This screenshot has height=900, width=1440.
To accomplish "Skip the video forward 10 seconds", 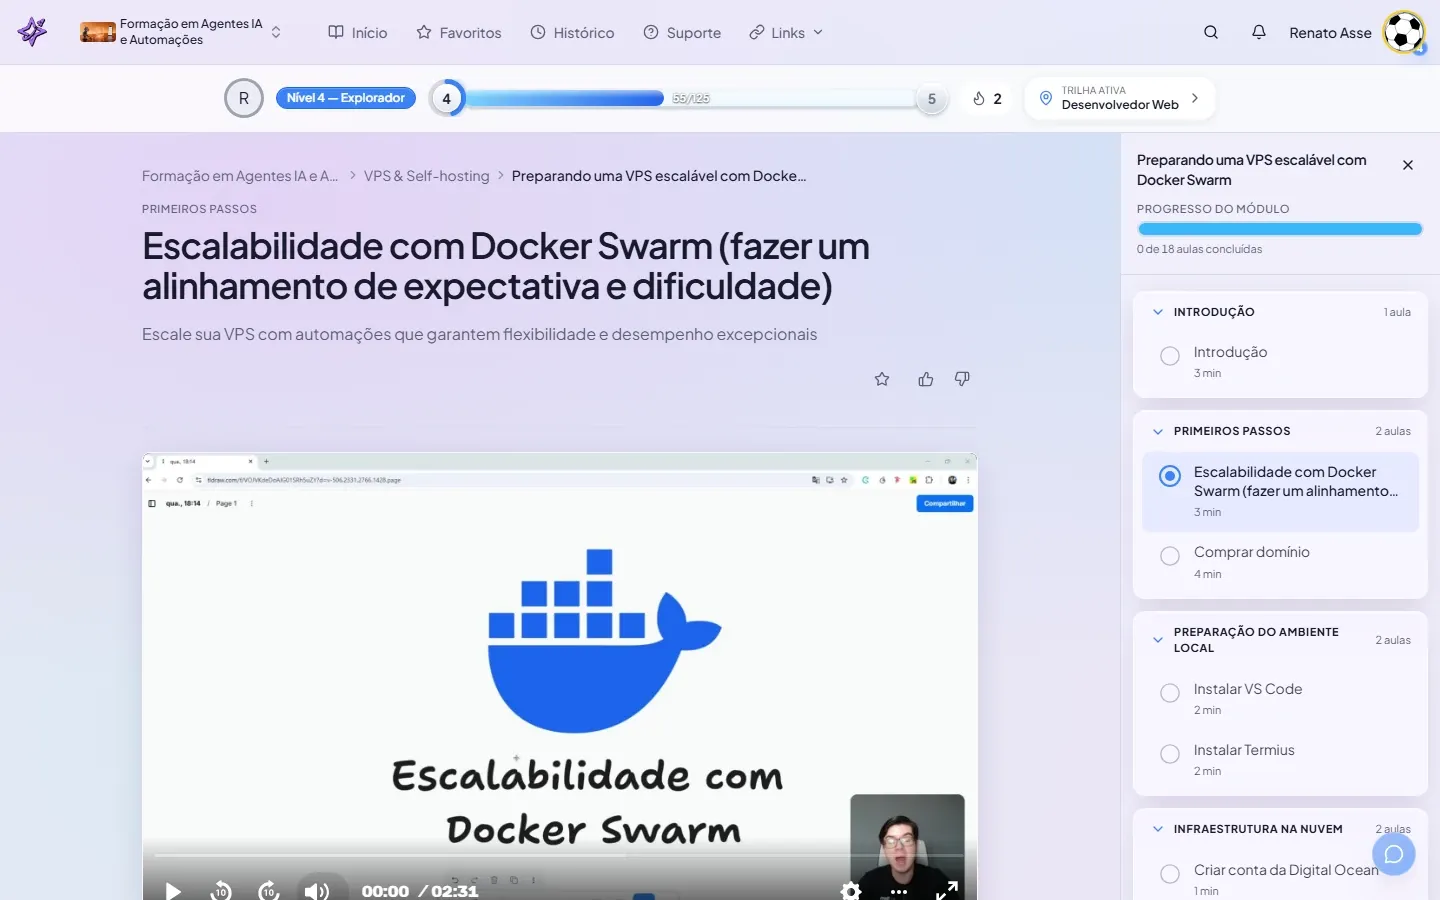I will pyautogui.click(x=268, y=890).
